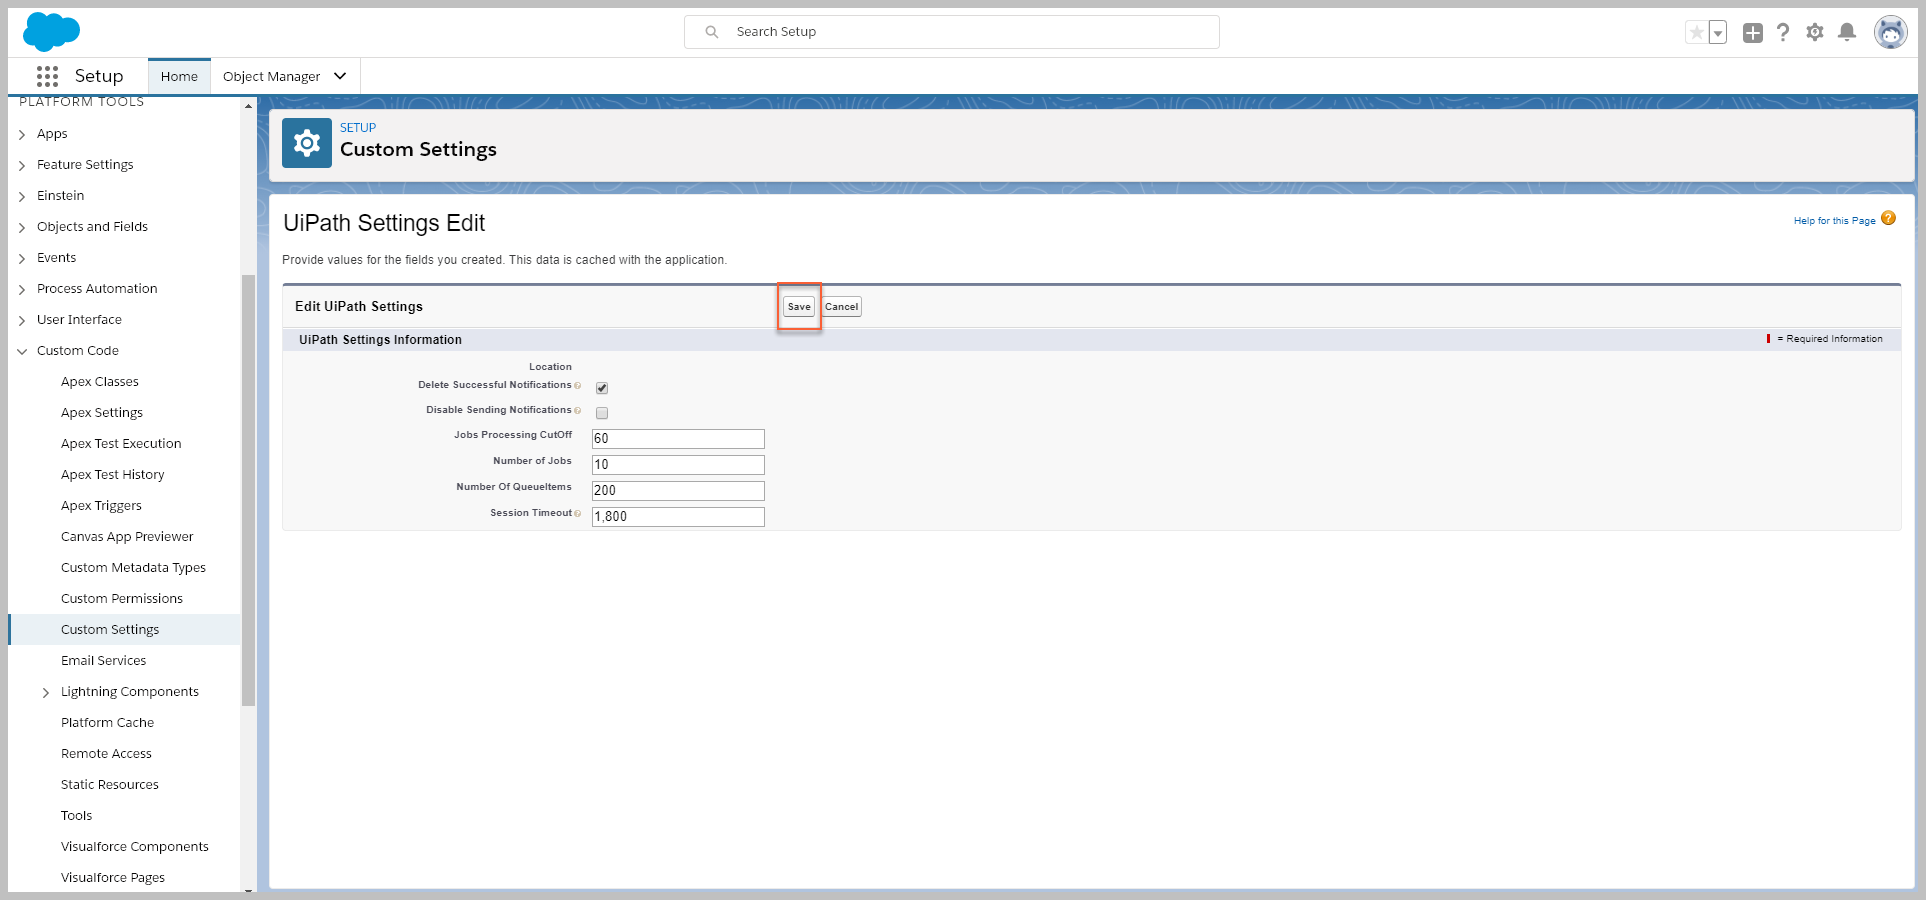
Task: Switch to the Home tab
Action: coord(179,76)
